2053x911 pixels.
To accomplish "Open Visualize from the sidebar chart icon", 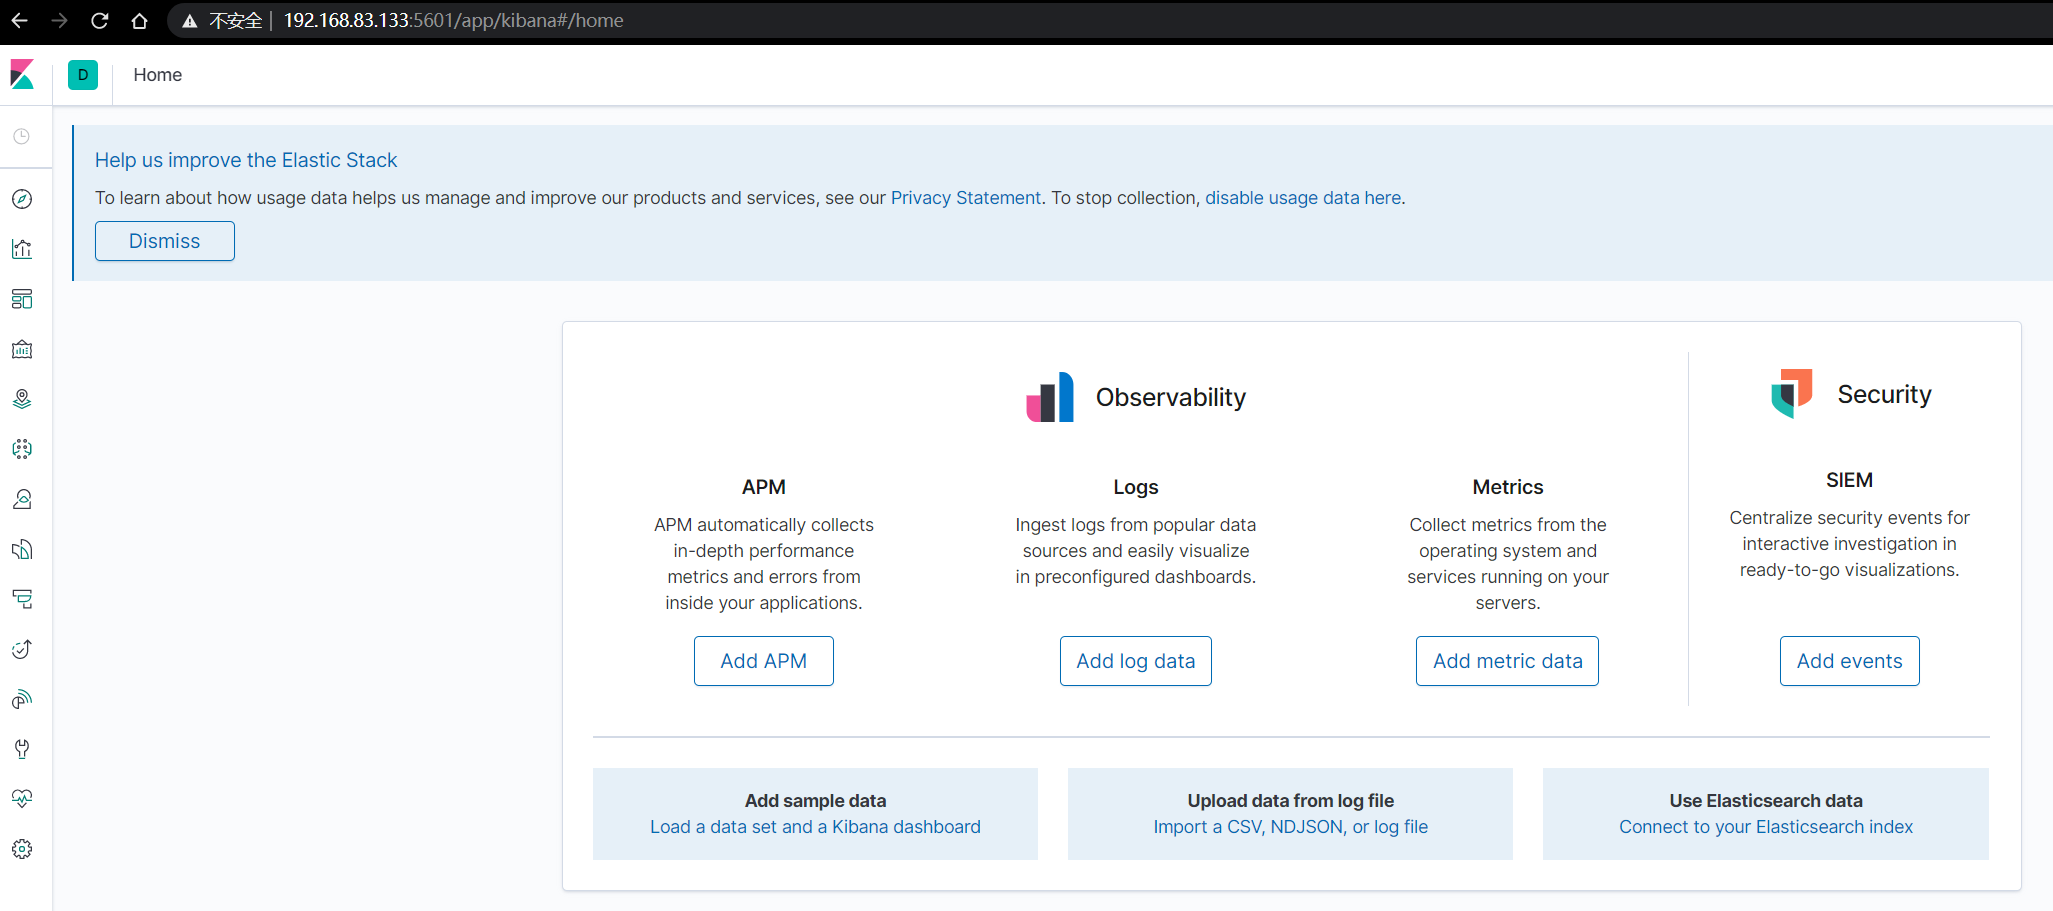I will click(x=22, y=249).
